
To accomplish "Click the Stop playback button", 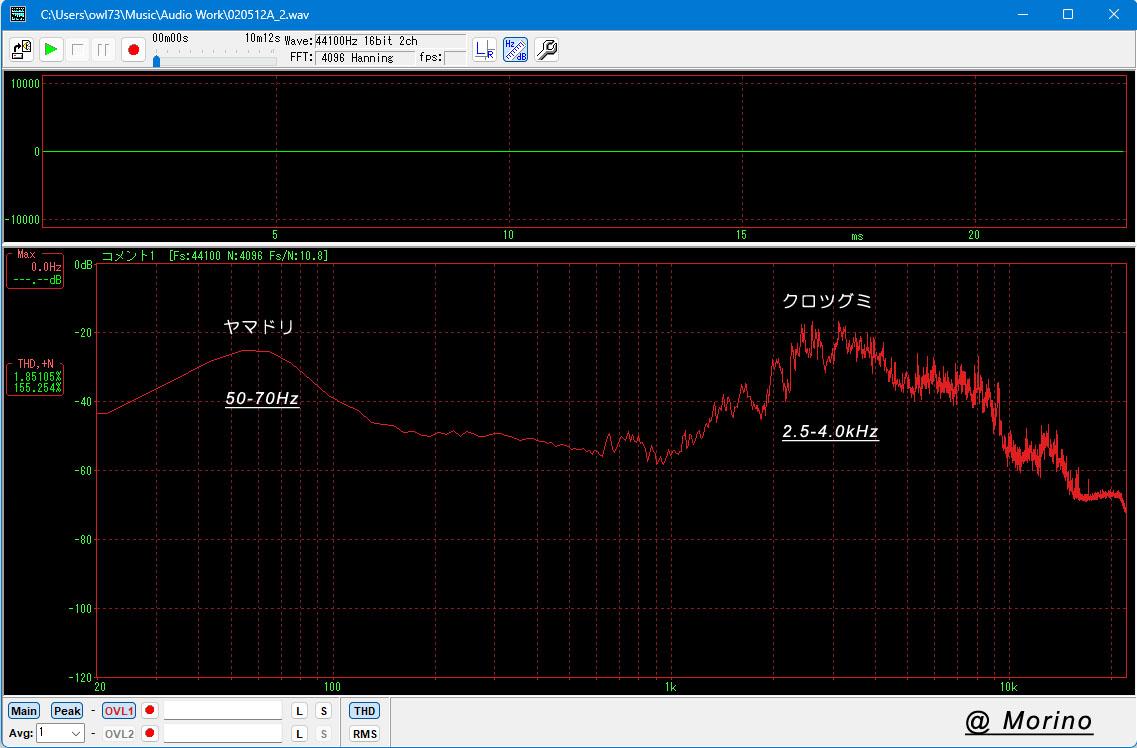I will click(78, 49).
